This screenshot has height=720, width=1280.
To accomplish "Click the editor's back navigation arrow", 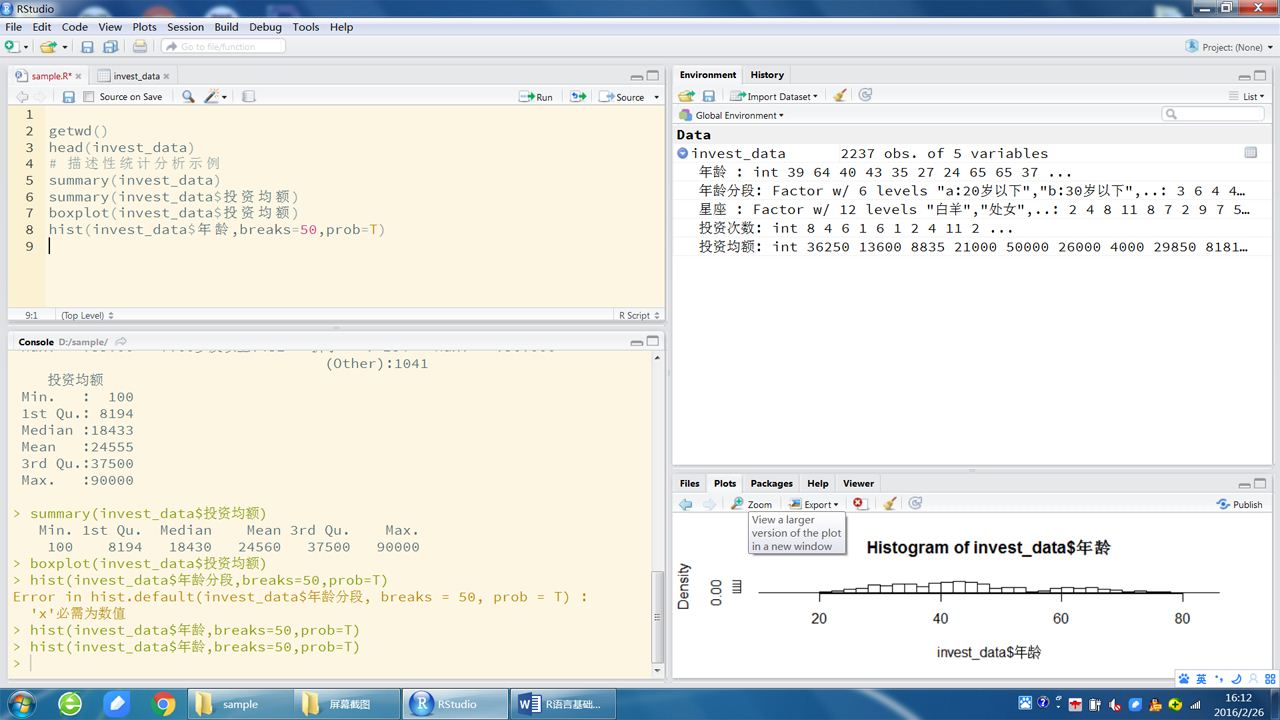I will point(21,97).
